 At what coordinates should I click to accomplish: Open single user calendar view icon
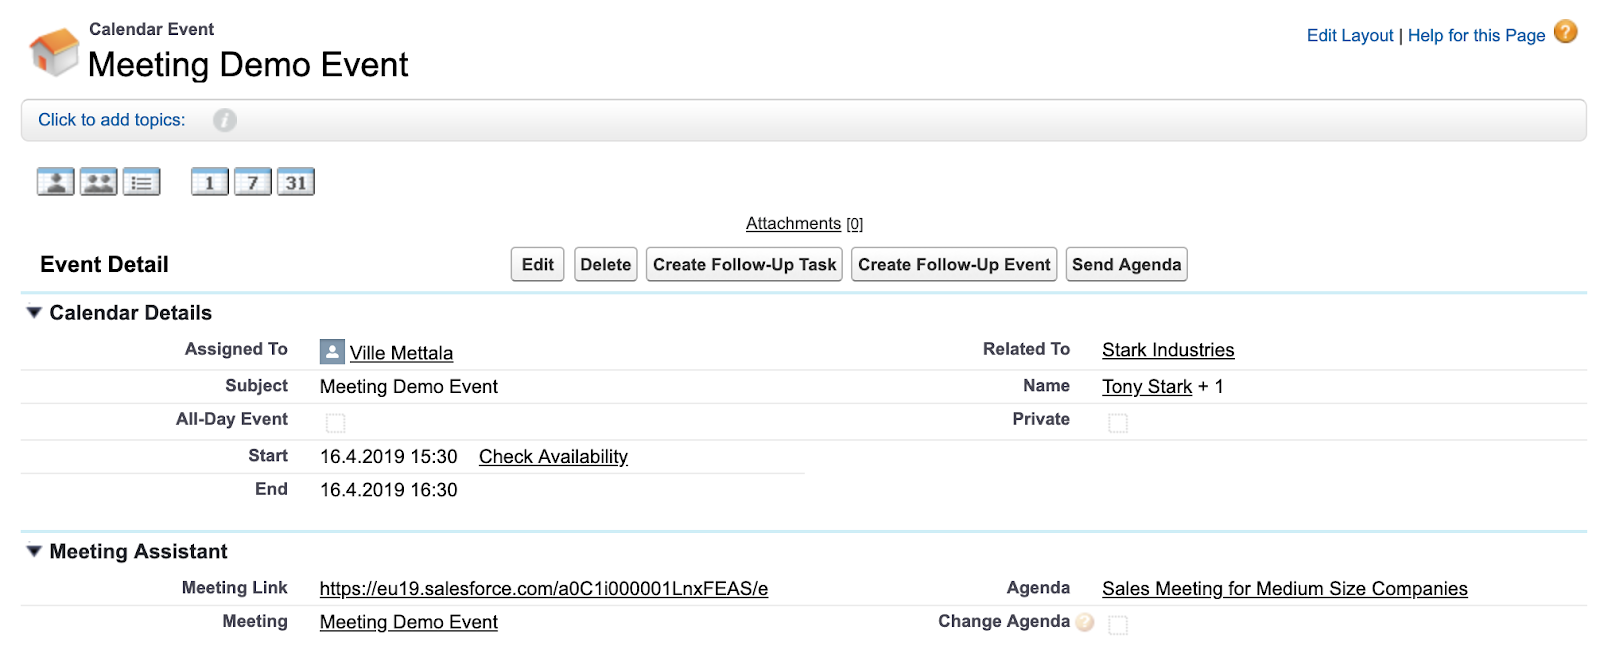pos(56,182)
